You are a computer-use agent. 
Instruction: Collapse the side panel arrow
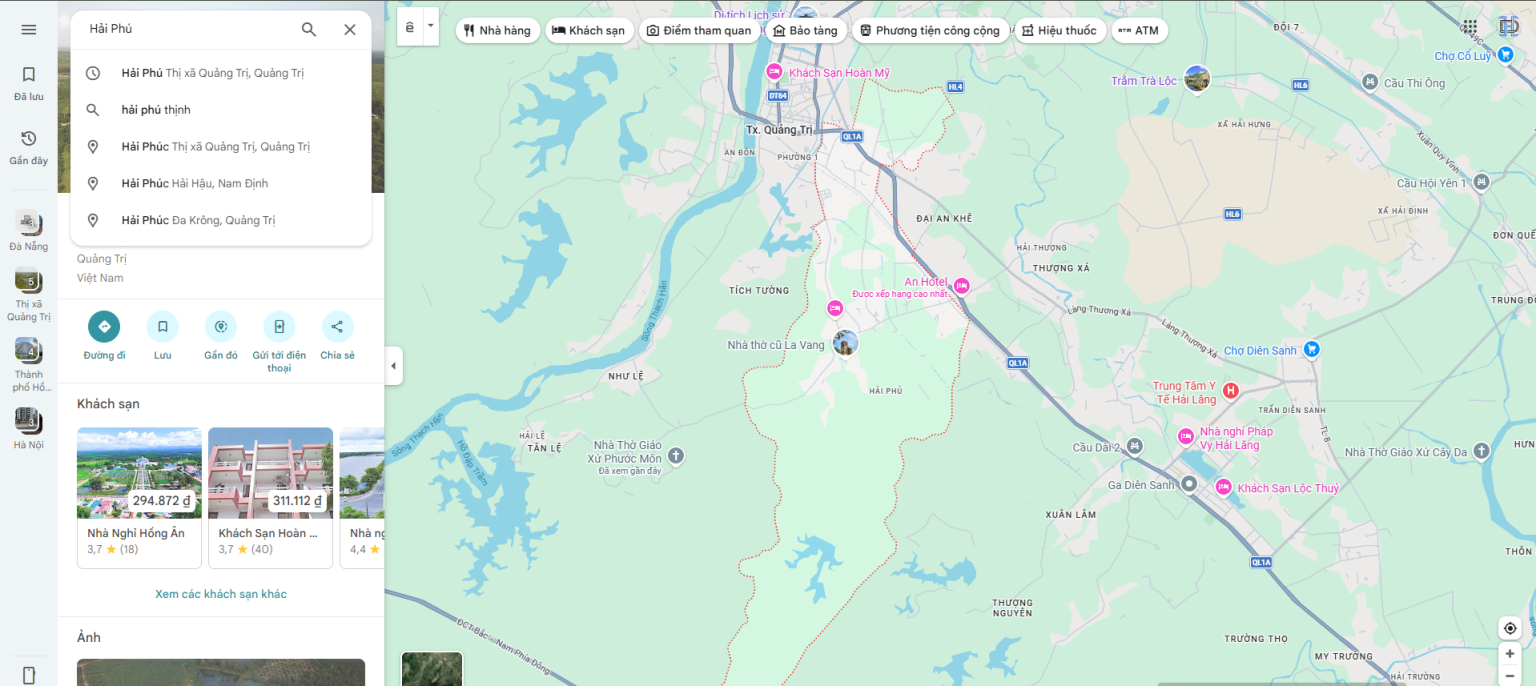393,366
